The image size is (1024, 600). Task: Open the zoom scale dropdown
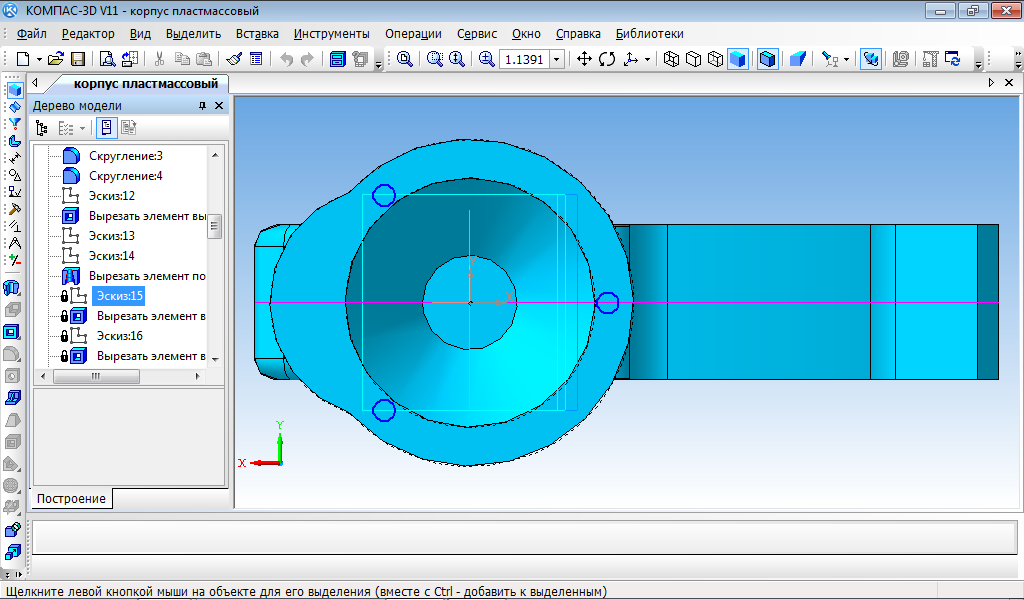557,59
